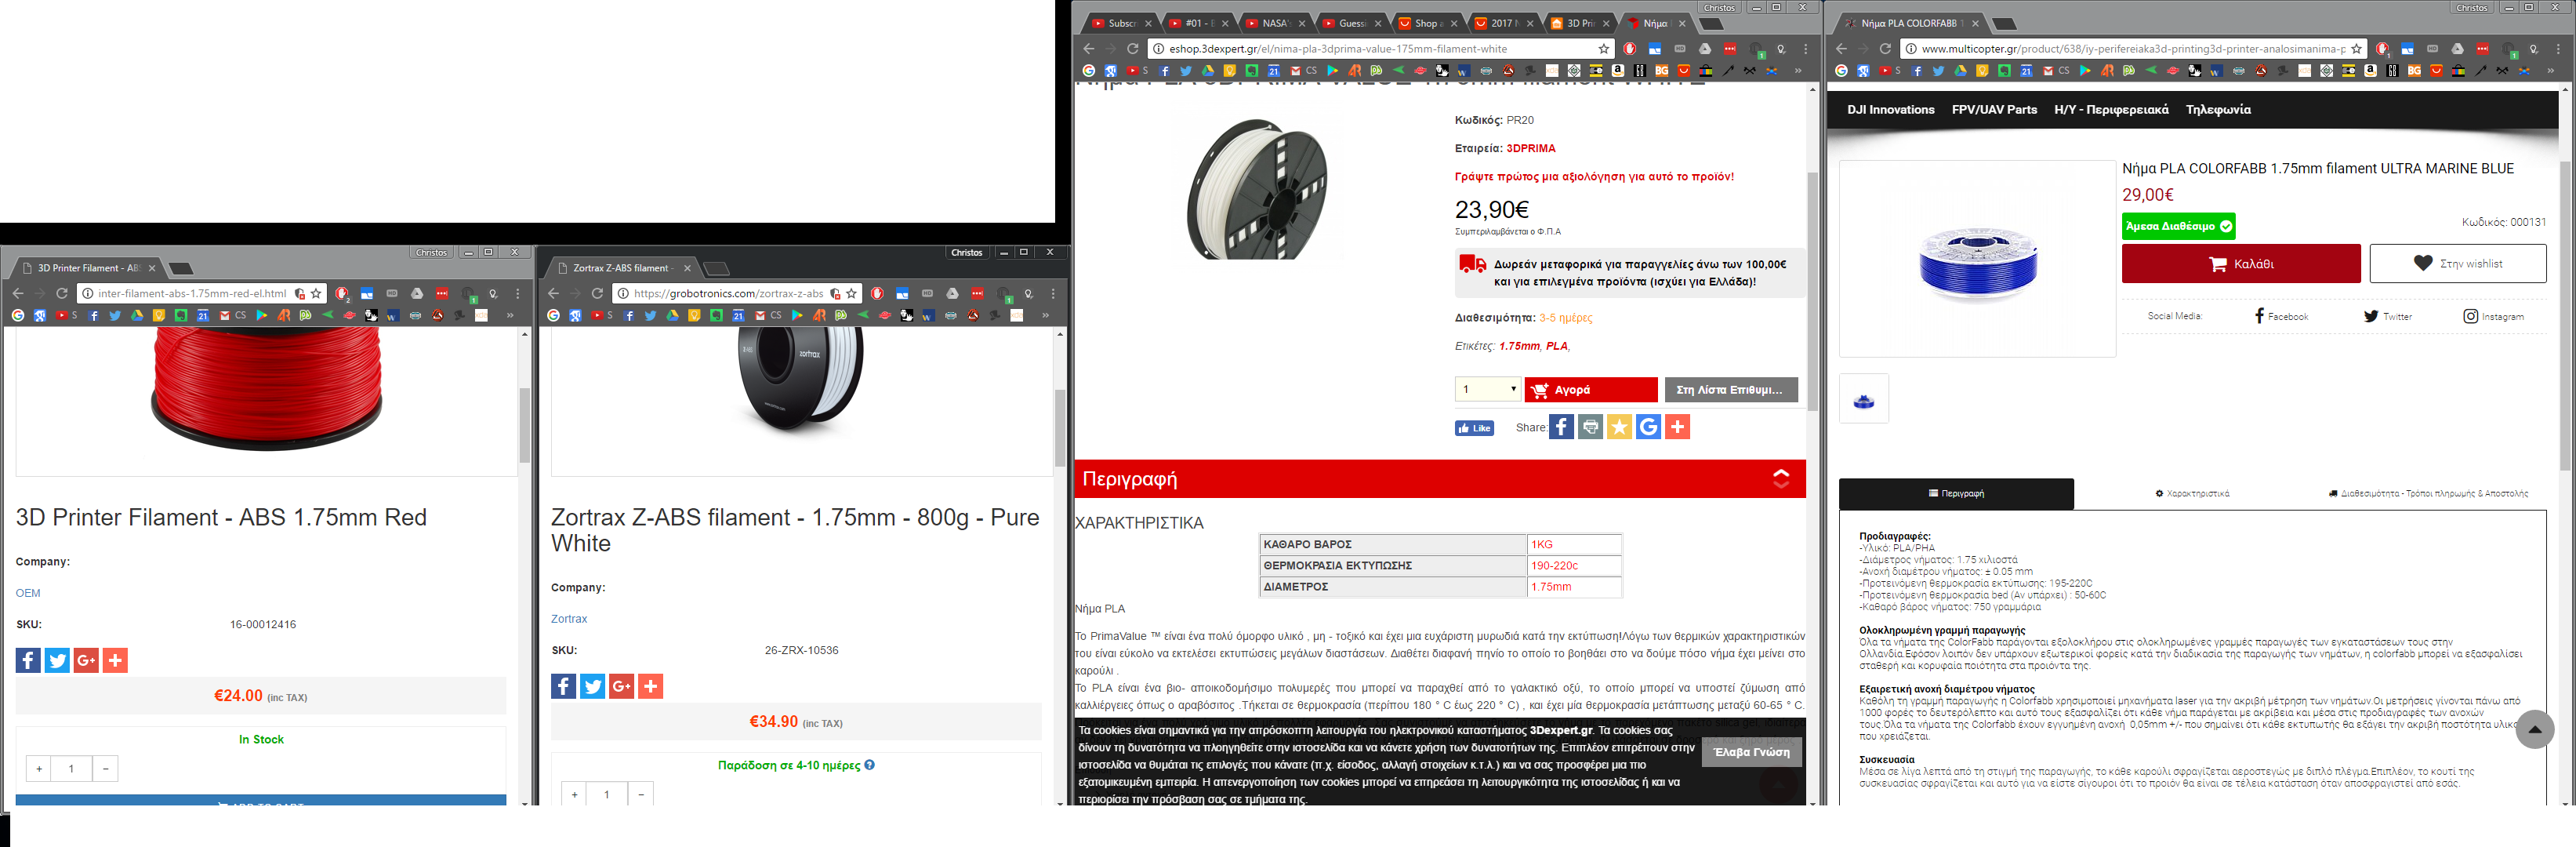Add ColorFabb filament with Καλάθι button

coord(2240,264)
